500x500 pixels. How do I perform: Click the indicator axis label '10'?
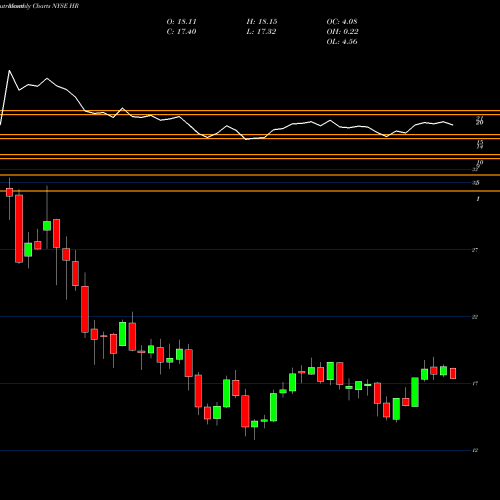coord(480,163)
